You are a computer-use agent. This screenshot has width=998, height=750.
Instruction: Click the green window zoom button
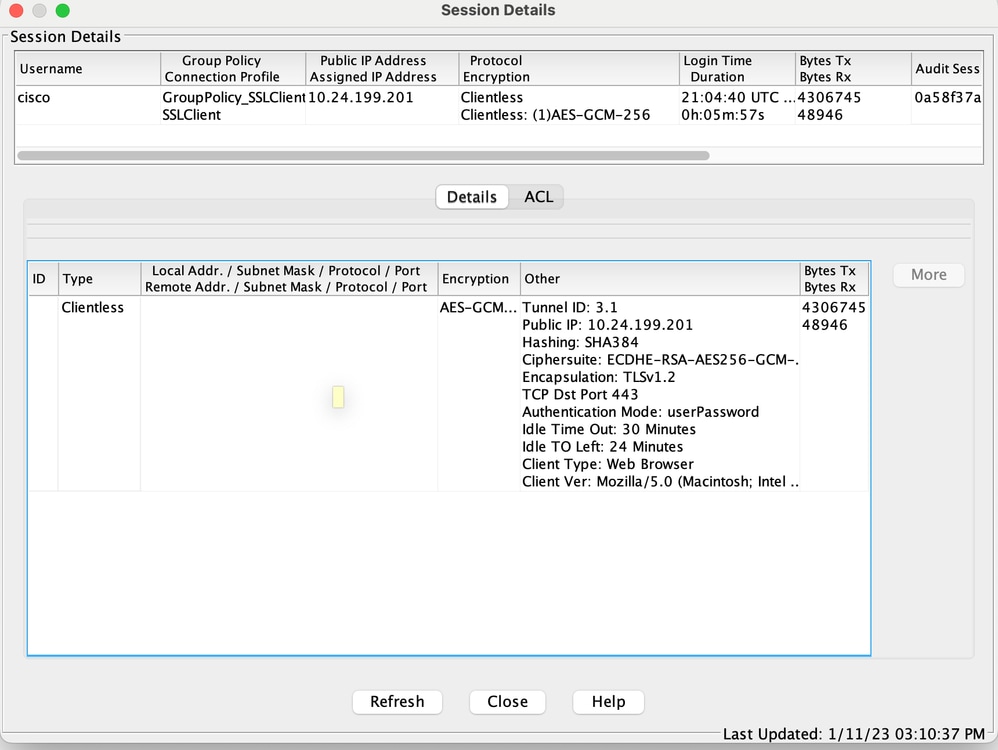tap(62, 10)
